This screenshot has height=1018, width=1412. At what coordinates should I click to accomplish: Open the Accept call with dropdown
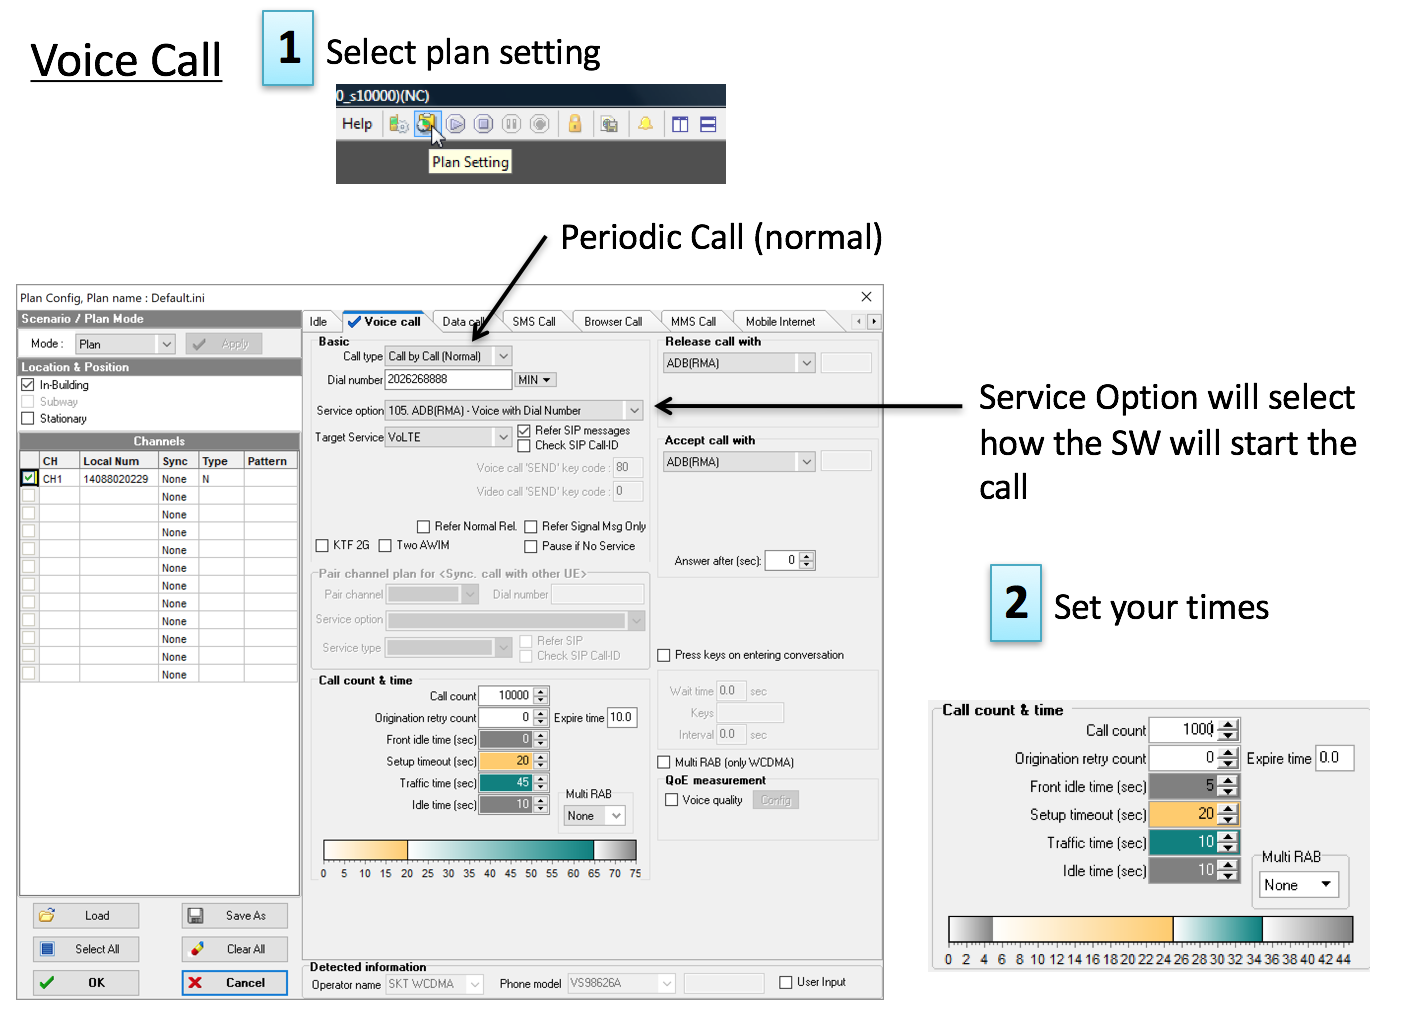click(x=739, y=462)
